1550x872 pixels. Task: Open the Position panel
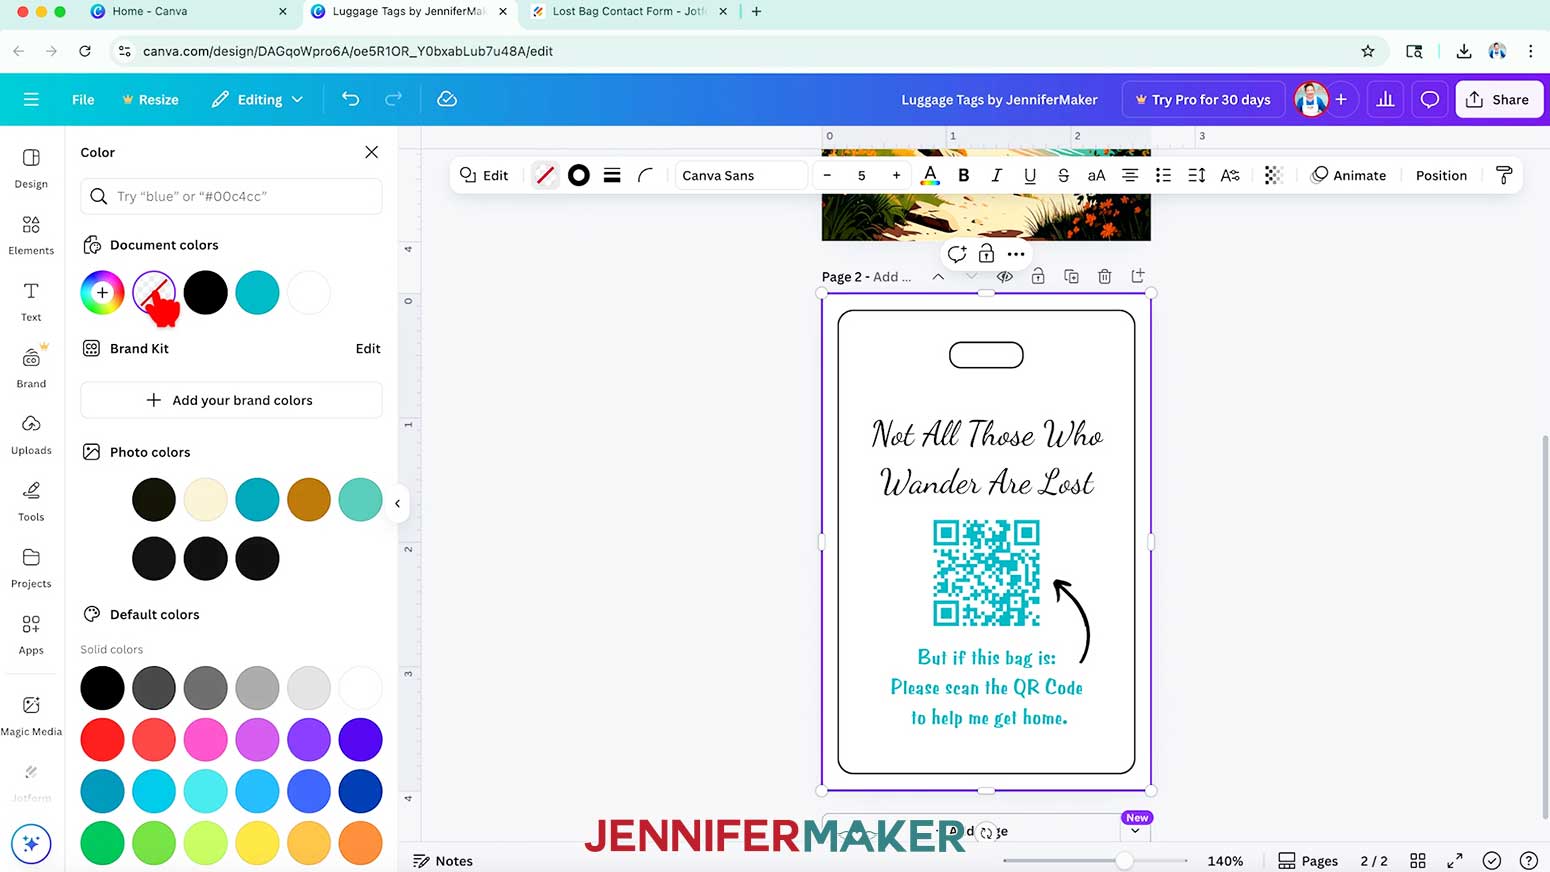1441,175
